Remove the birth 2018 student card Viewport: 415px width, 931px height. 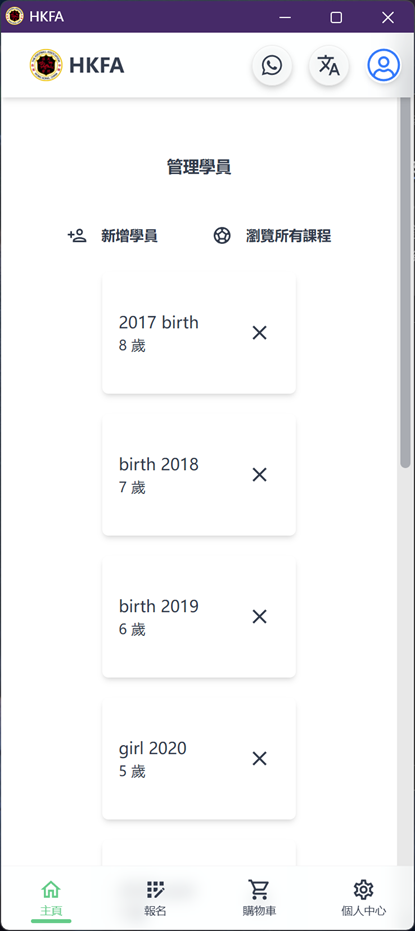click(259, 475)
